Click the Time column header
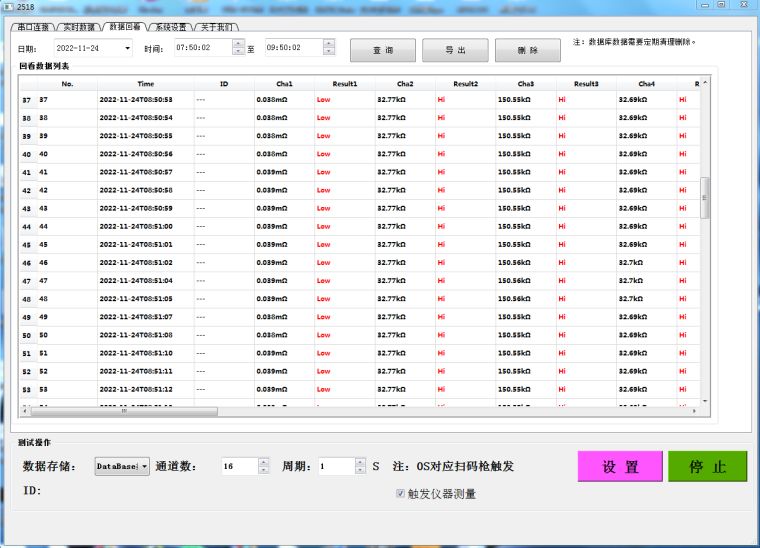 click(x=146, y=84)
